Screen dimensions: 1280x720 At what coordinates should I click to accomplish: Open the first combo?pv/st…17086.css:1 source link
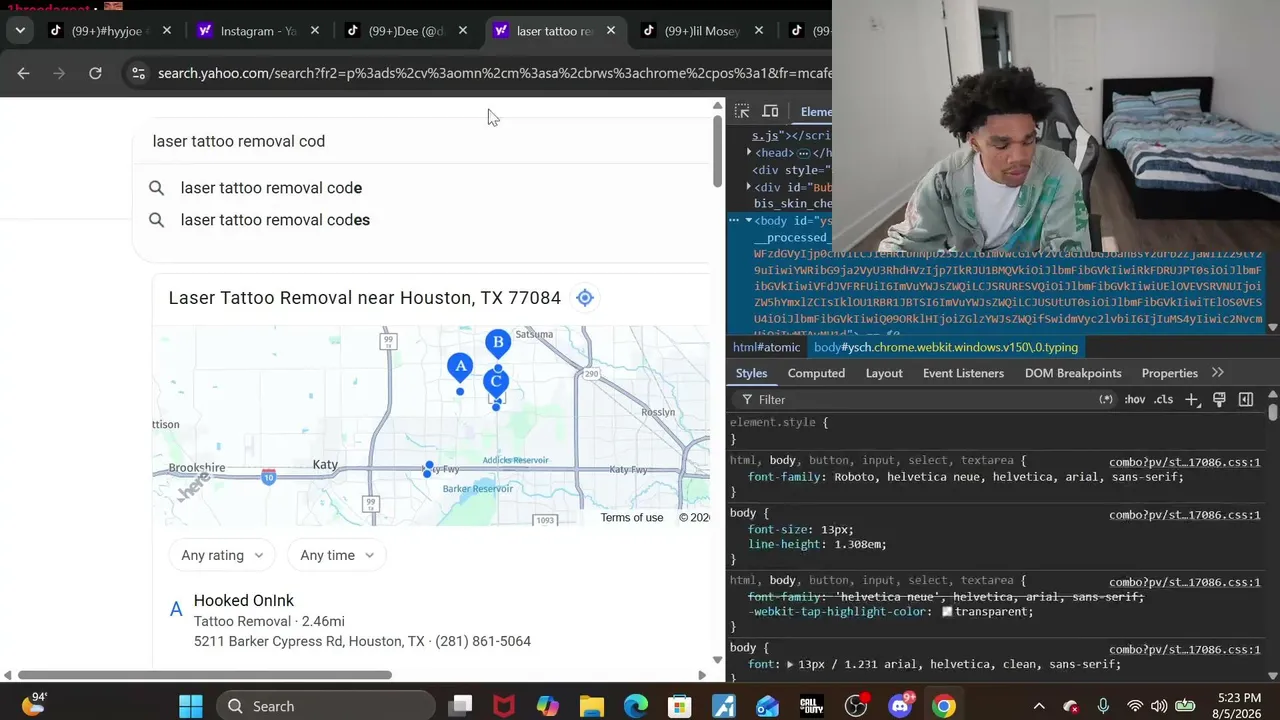tap(1185, 462)
